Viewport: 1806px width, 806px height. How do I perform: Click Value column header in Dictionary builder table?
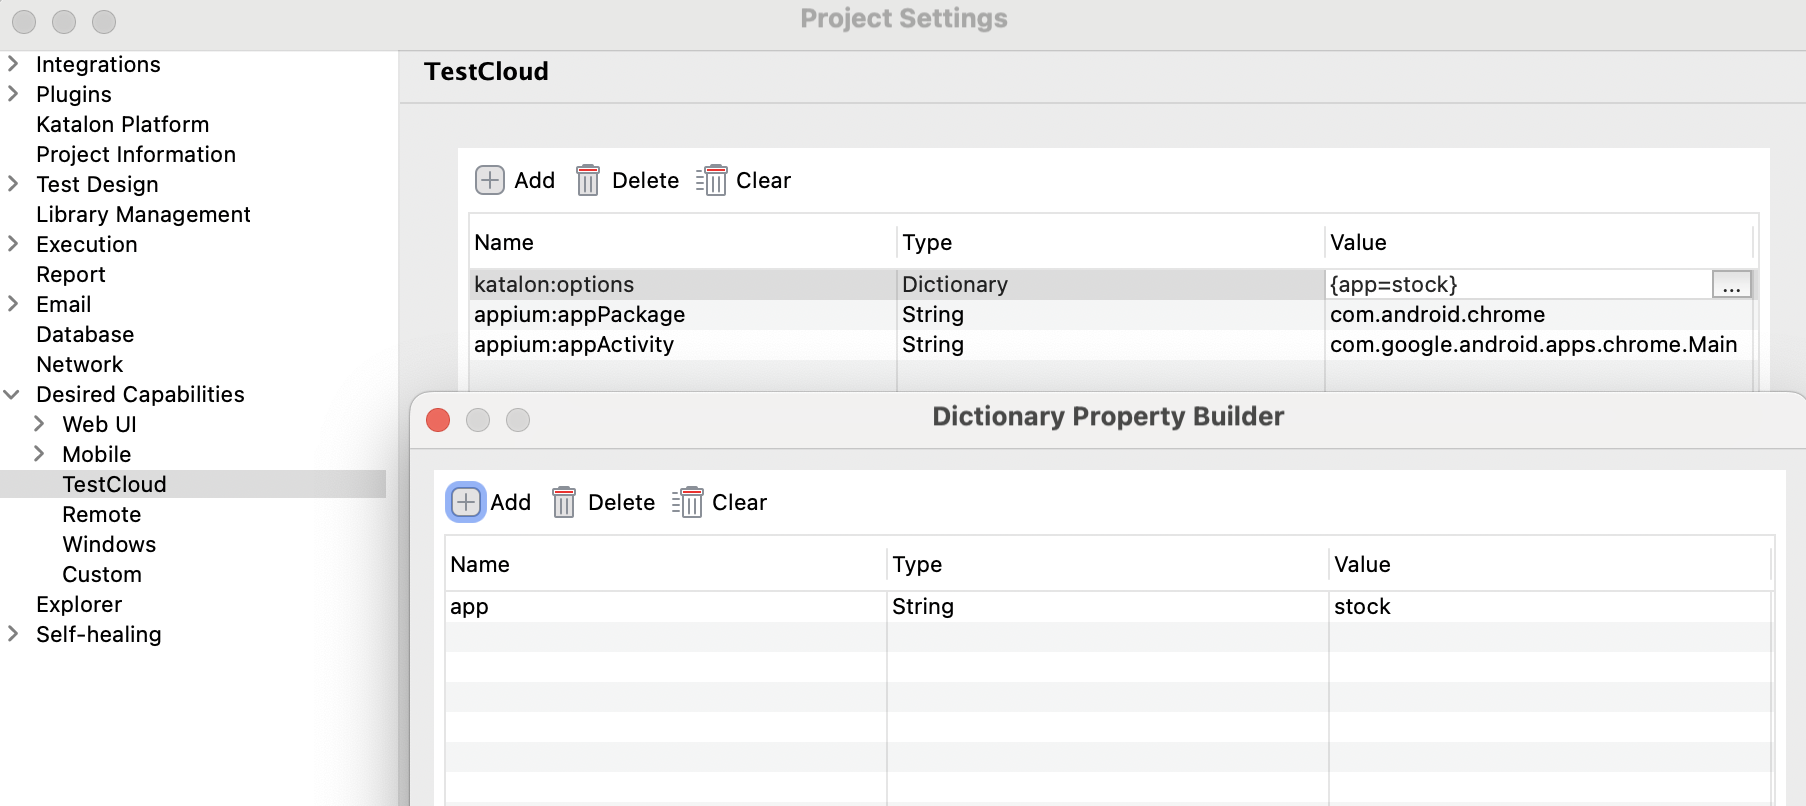(x=1551, y=564)
